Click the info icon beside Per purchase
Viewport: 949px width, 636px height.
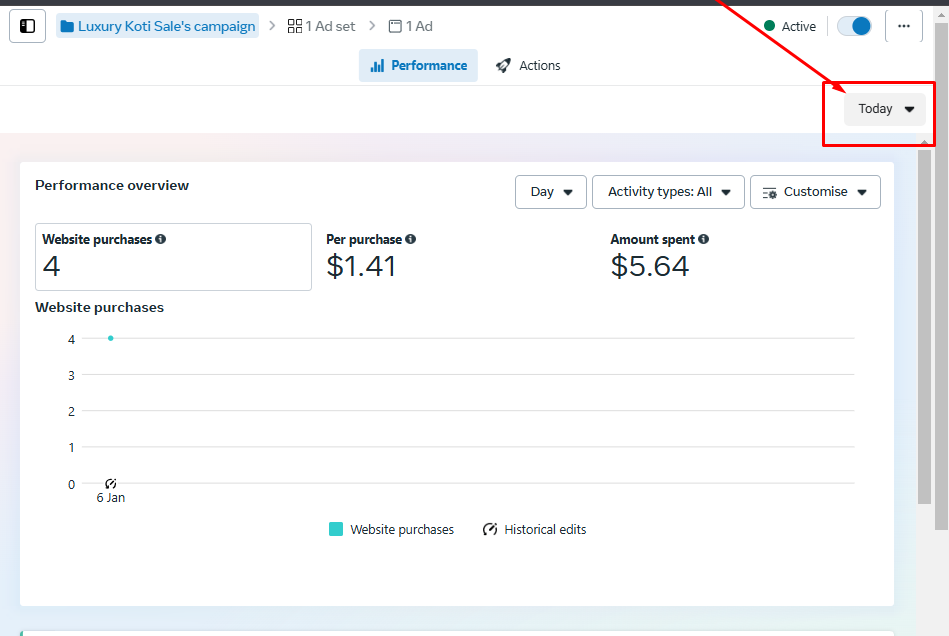click(411, 240)
